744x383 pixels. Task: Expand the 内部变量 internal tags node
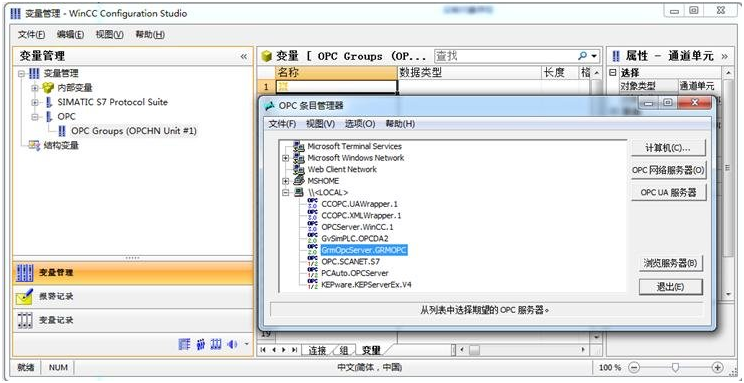click(x=35, y=88)
